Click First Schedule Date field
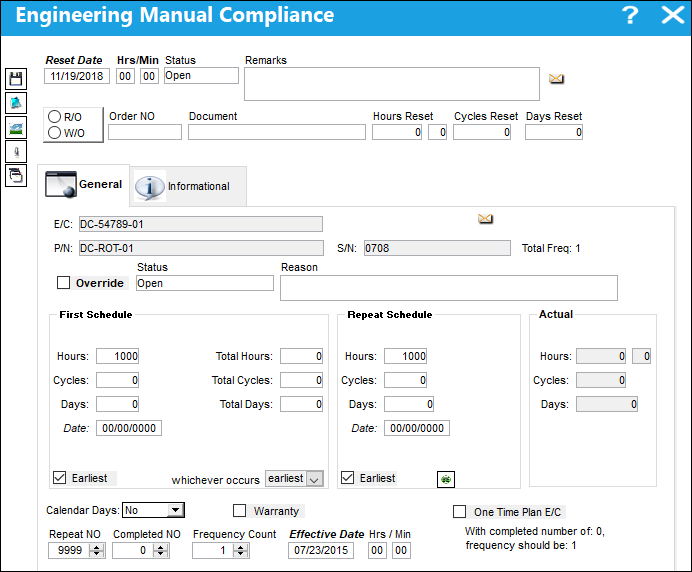The width and height of the screenshot is (692, 572). (x=129, y=428)
